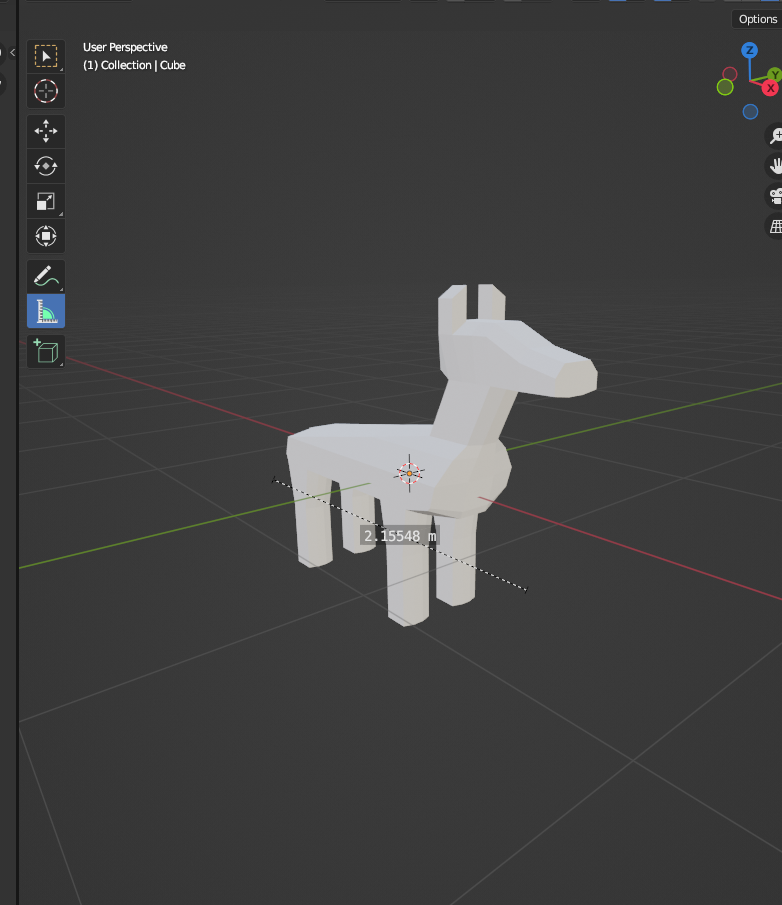Click the red X axis on navigation gizmo
Screen dimensions: 782x905
[770, 88]
